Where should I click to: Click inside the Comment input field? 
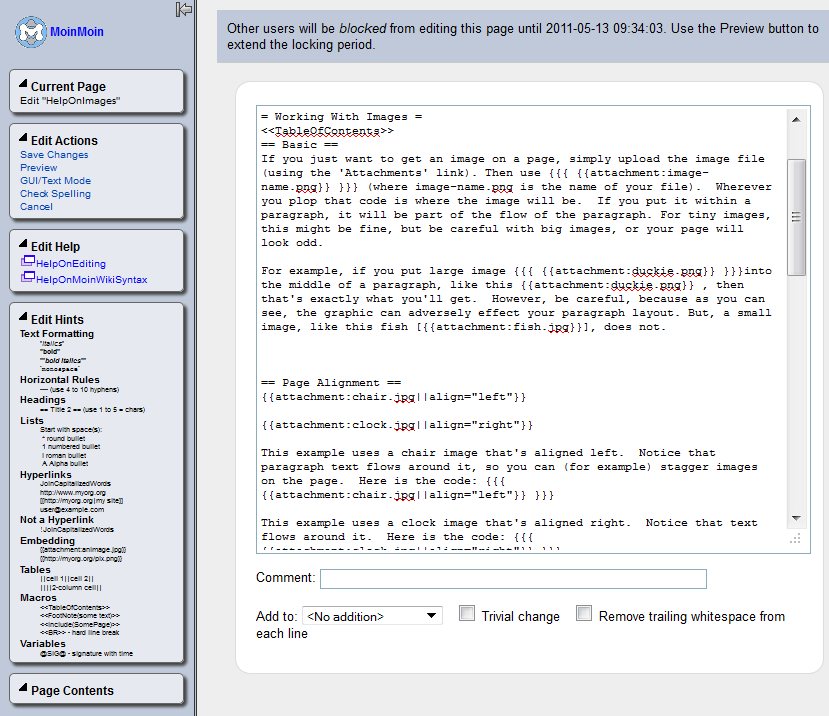(x=513, y=579)
